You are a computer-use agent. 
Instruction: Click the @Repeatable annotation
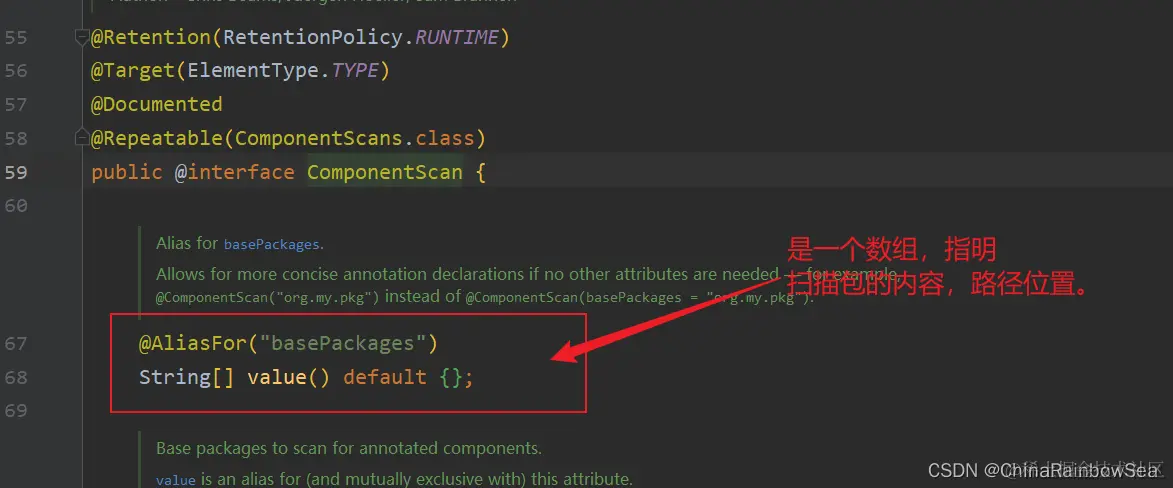[x=156, y=138]
